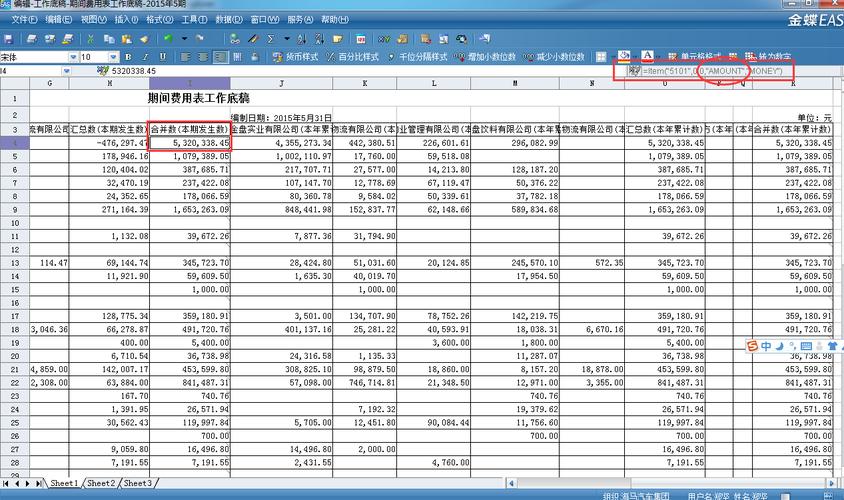Viewport: 844px width, 500px height.
Task: Click the horizontal scrollbar left arrow
Action: click(511, 483)
